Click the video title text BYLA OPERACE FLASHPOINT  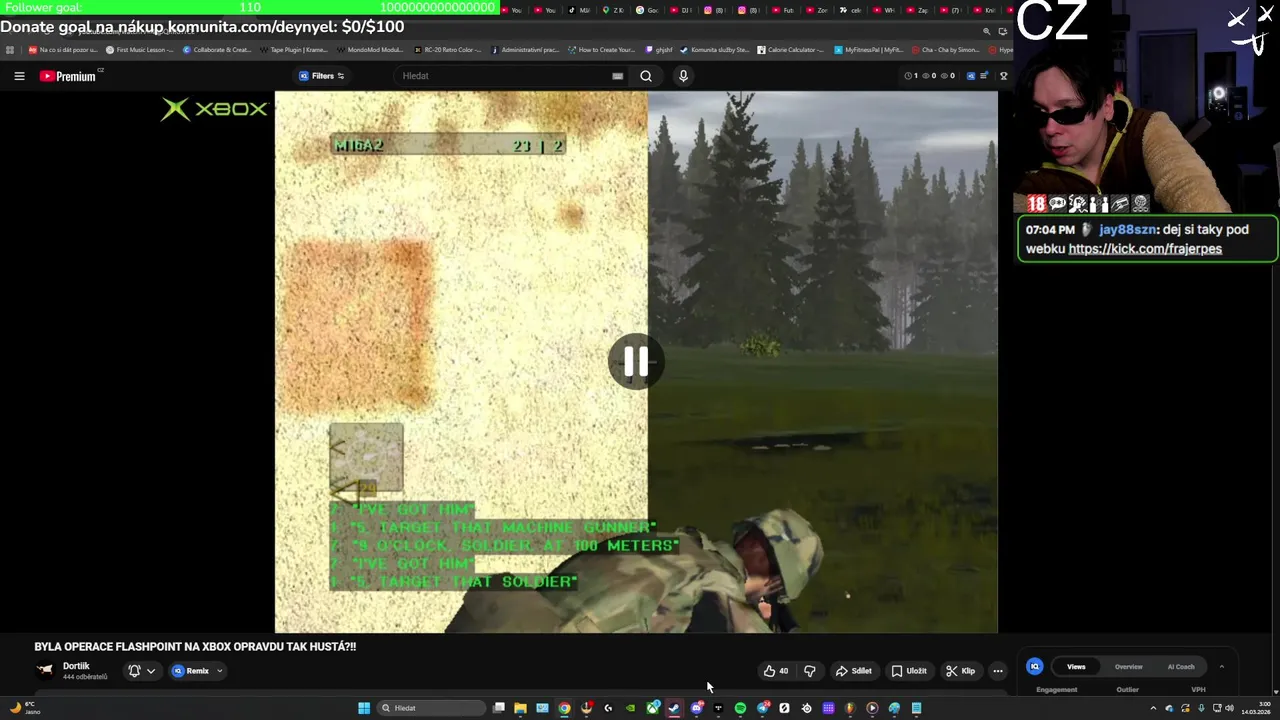[195, 647]
